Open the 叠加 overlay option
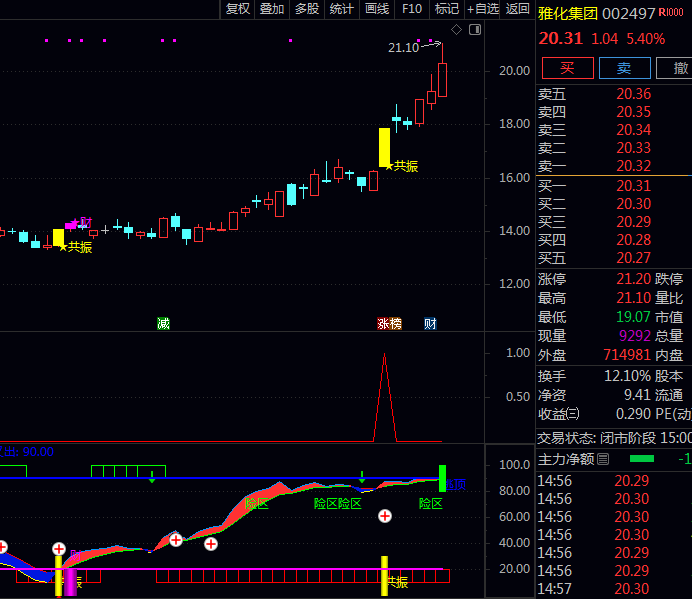This screenshot has width=692, height=599. click(272, 9)
